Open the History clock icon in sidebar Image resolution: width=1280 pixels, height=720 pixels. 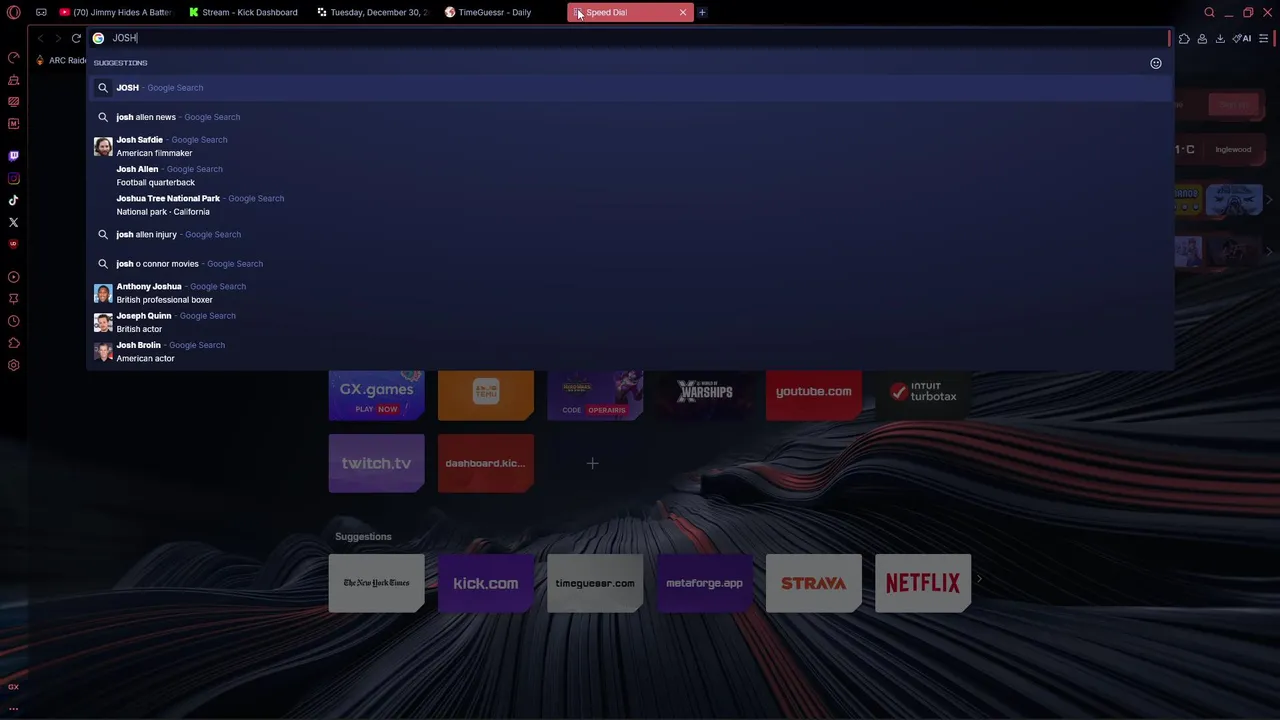(x=13, y=321)
